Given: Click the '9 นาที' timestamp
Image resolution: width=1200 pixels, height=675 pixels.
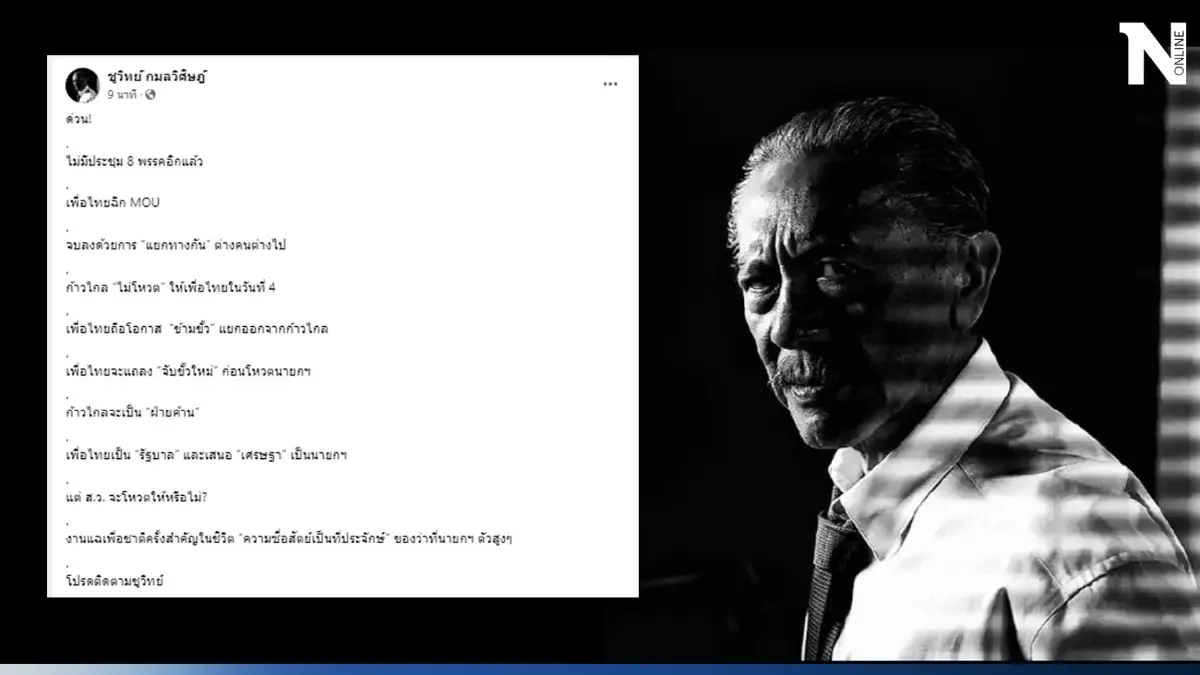Looking at the screenshot, I should click(x=122, y=95).
